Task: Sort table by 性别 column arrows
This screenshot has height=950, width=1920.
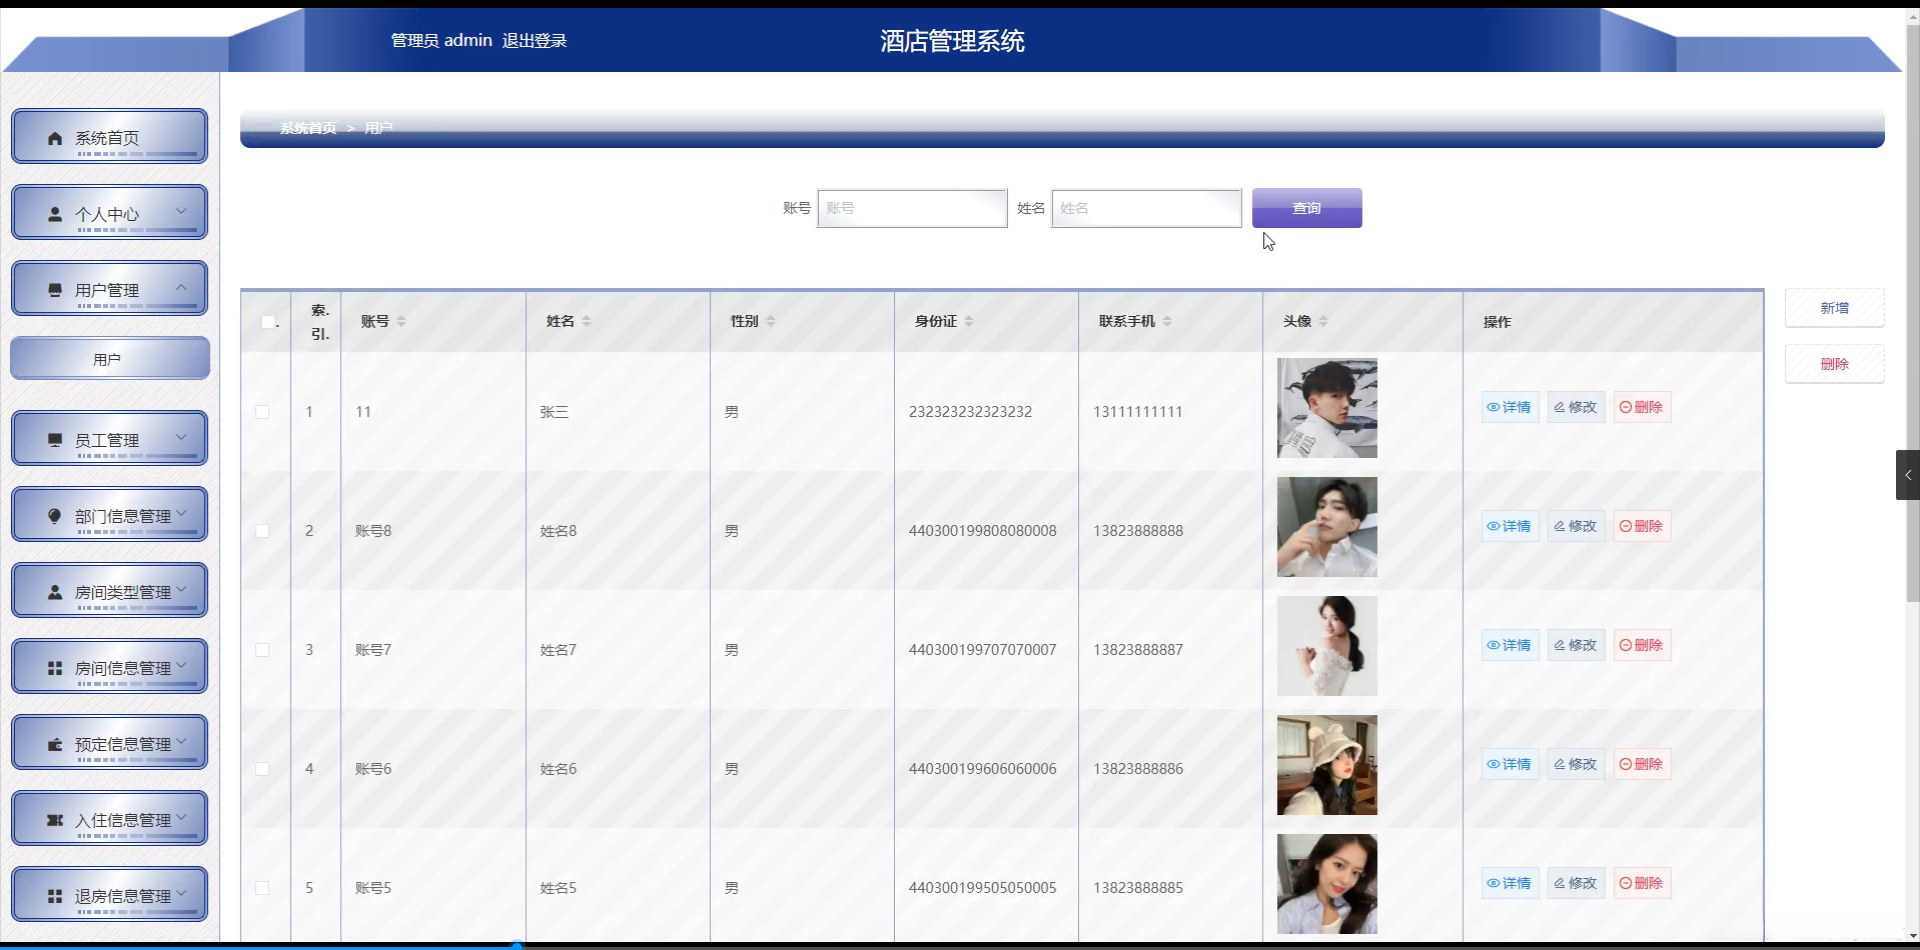Action: (x=771, y=321)
